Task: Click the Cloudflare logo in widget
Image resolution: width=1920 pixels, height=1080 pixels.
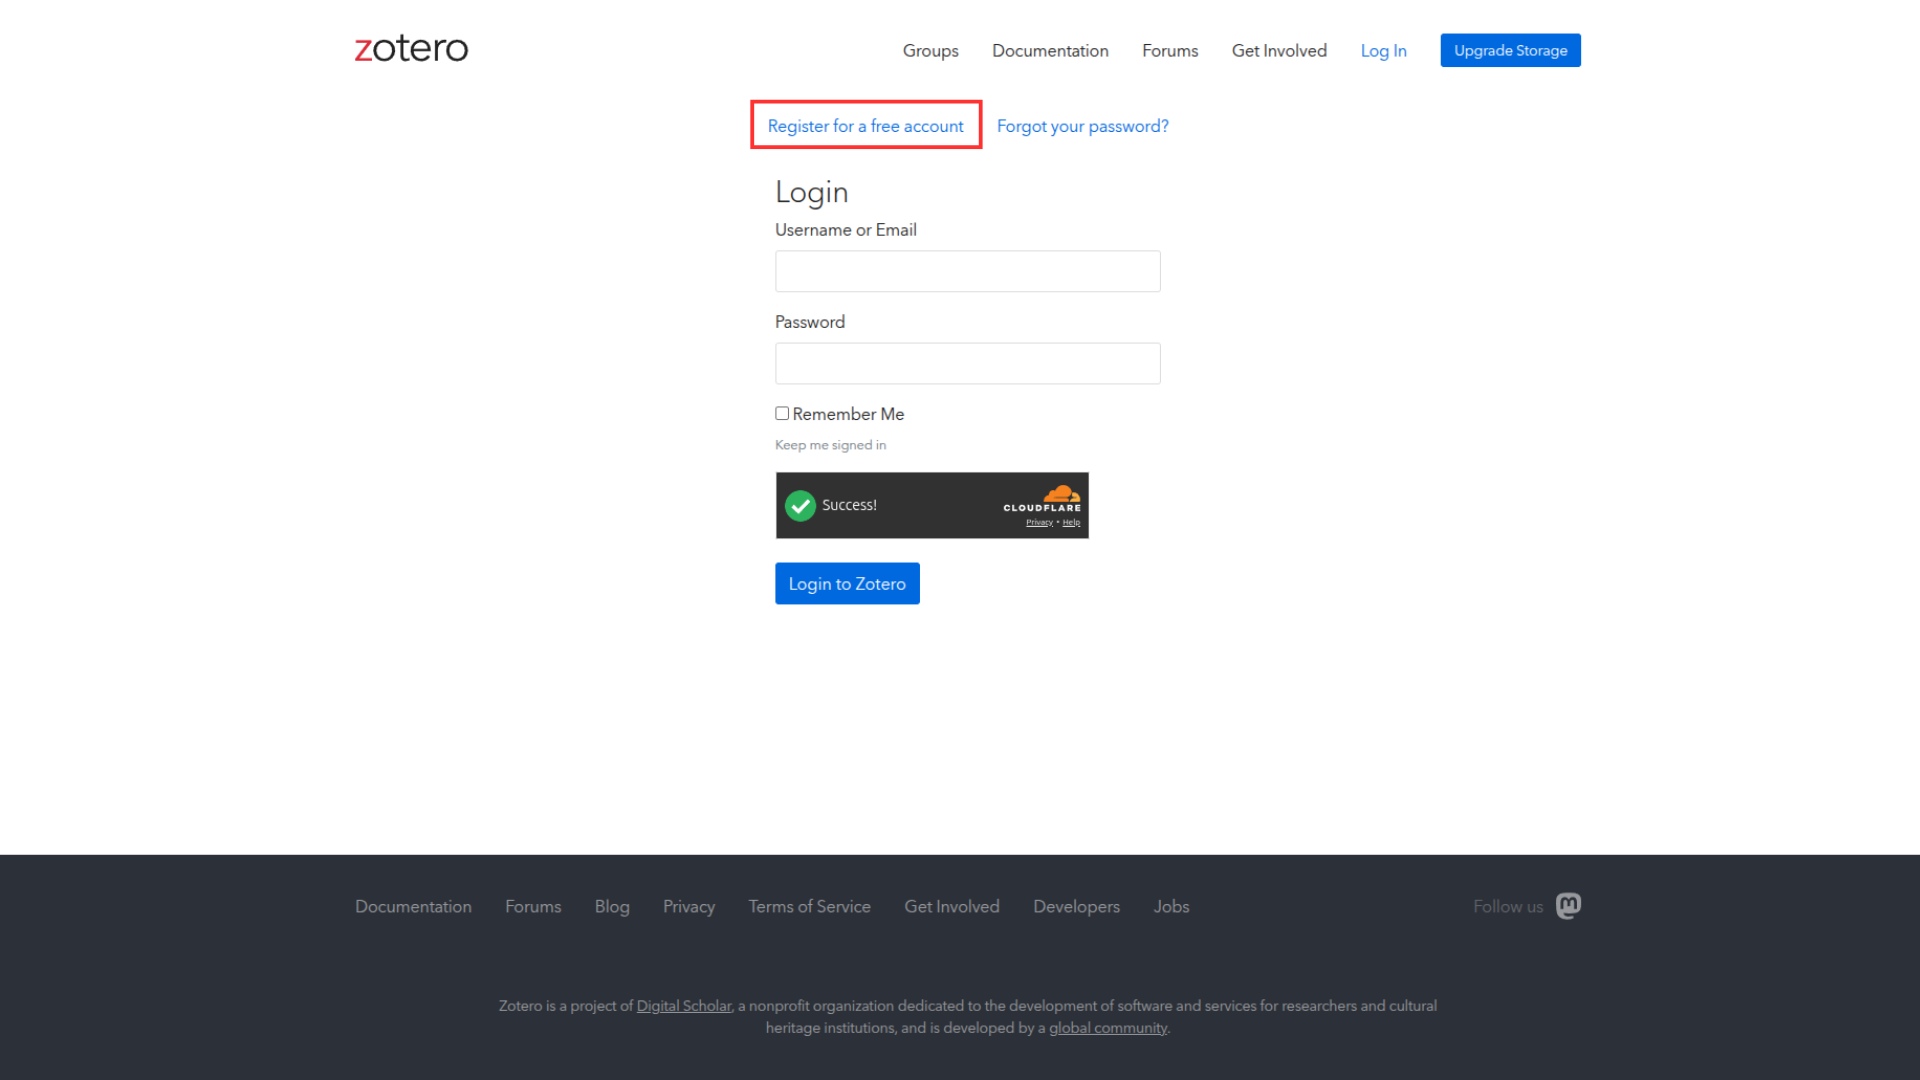Action: 1042,498
